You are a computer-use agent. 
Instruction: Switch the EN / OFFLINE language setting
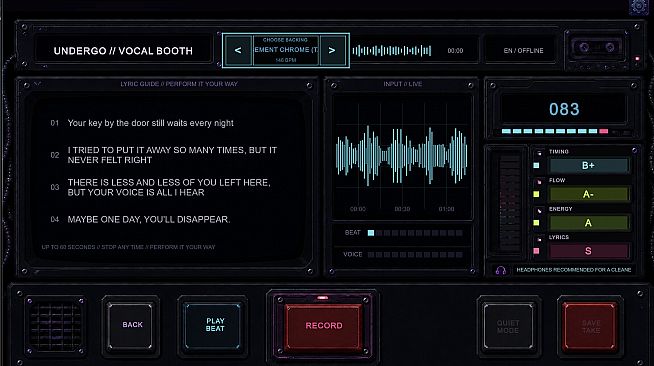tap(523, 50)
